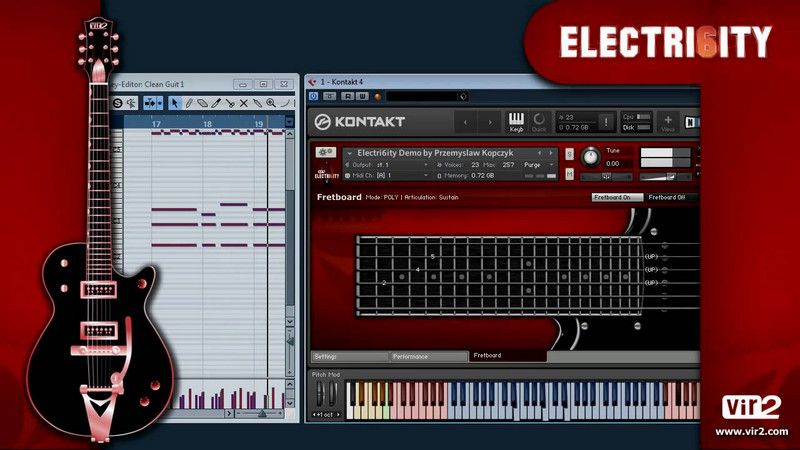Click bar 17 on the ruler

156,124
